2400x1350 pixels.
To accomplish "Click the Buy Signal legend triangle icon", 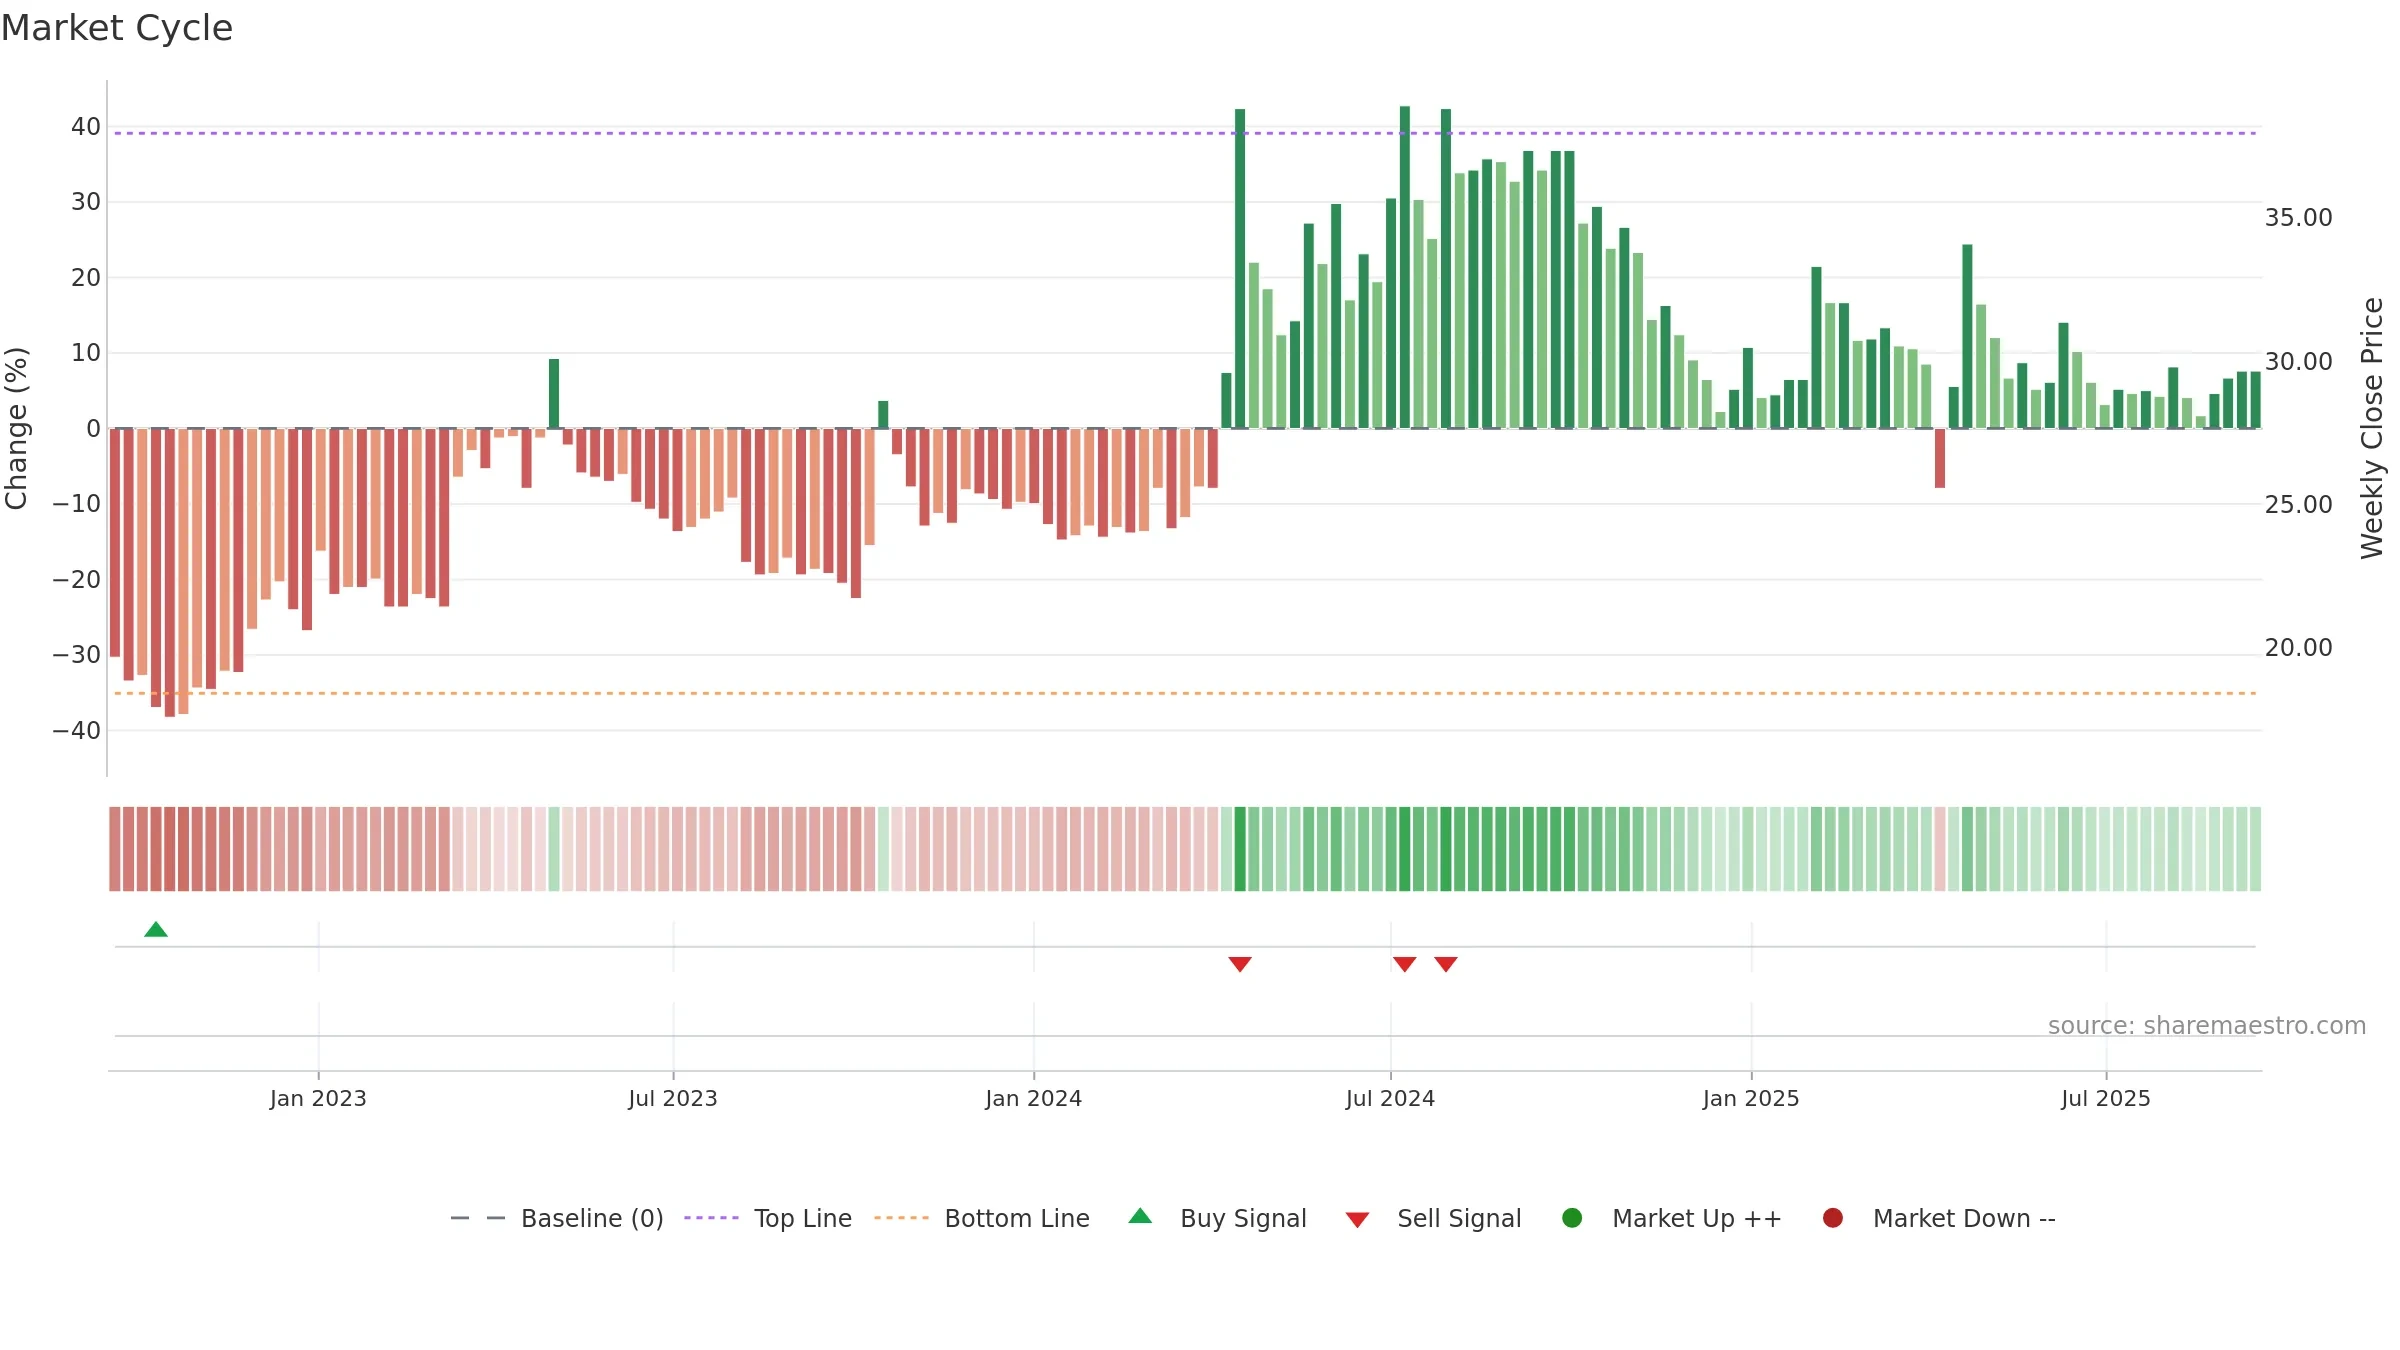I will (1140, 1216).
